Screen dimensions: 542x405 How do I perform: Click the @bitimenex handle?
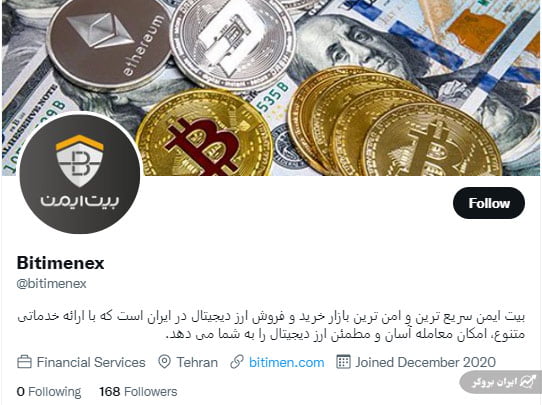(x=52, y=284)
